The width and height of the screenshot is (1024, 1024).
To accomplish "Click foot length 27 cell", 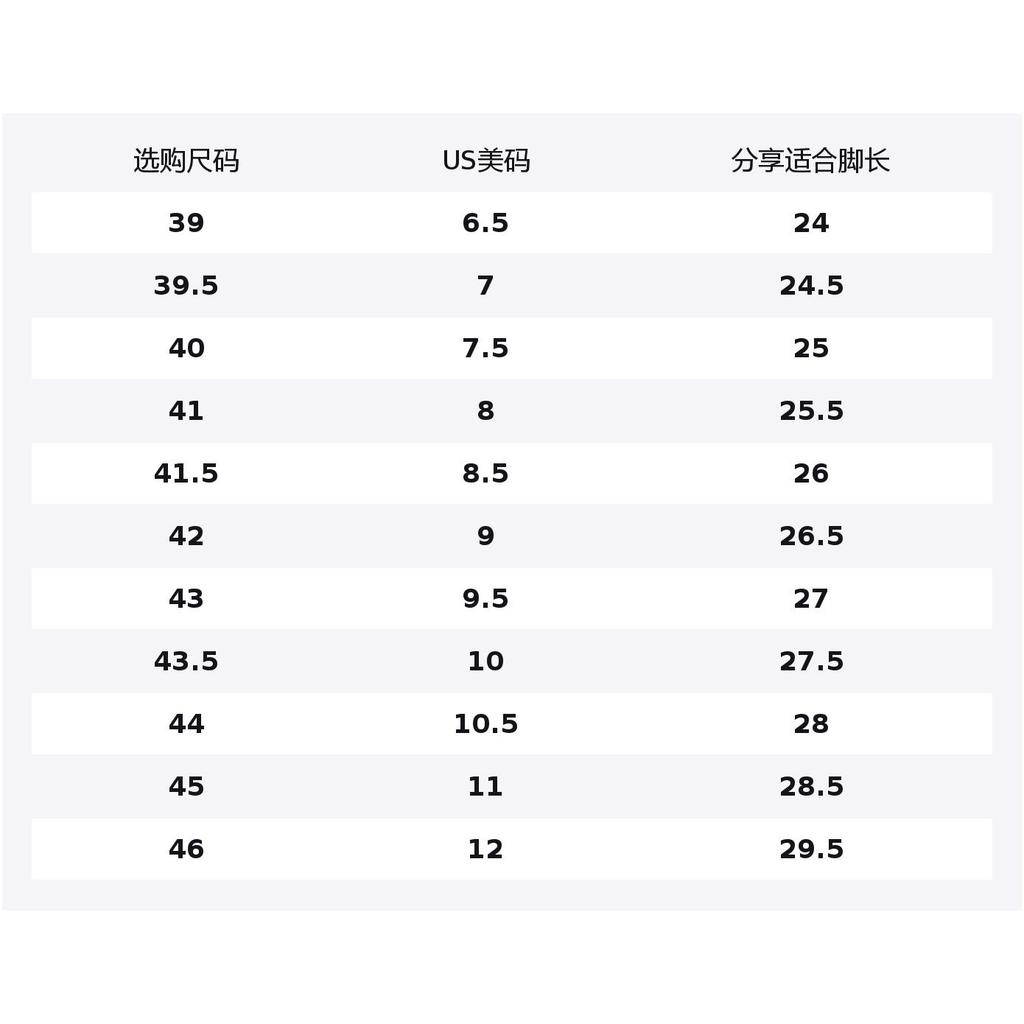I will point(811,599).
